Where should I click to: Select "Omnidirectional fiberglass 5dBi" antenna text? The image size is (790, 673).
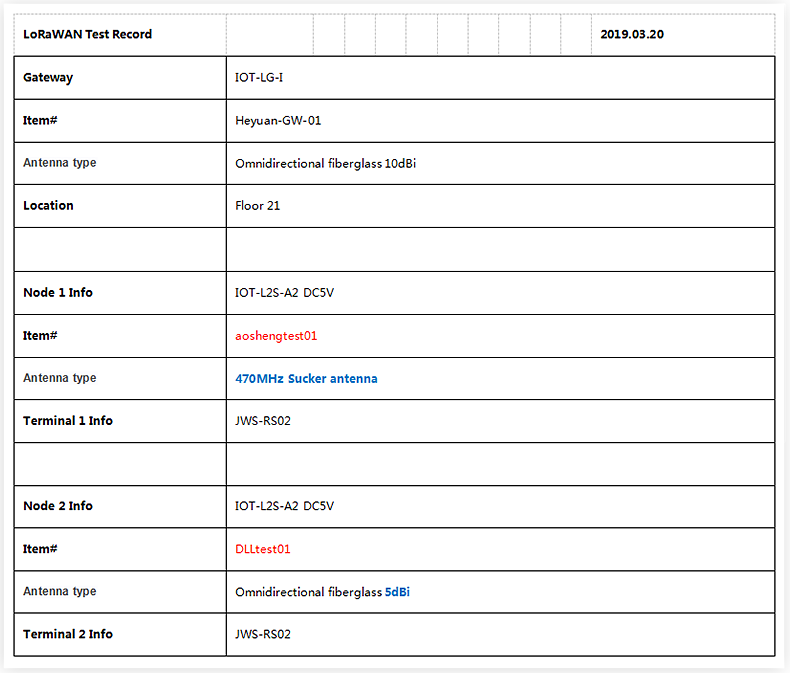[322, 592]
